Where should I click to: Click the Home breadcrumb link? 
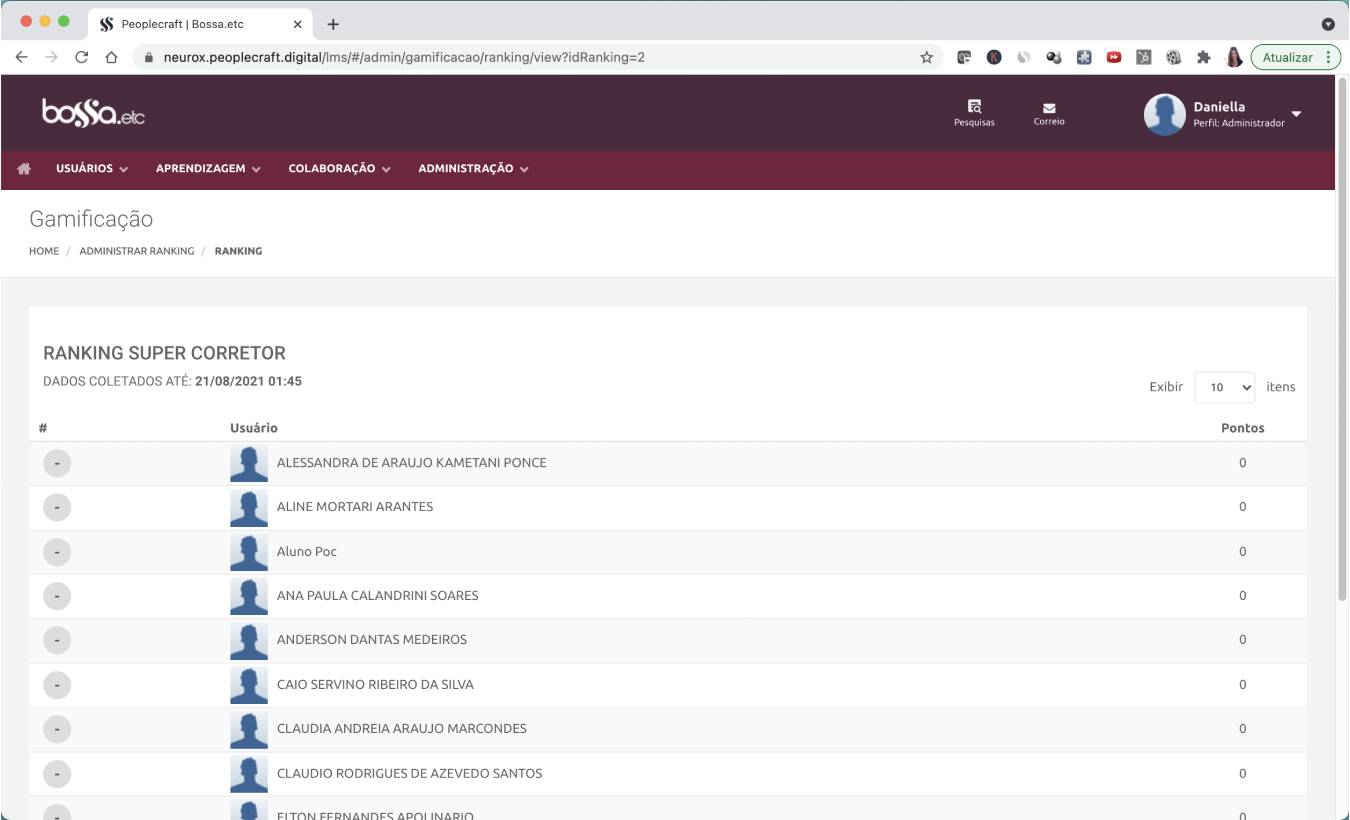tap(44, 251)
